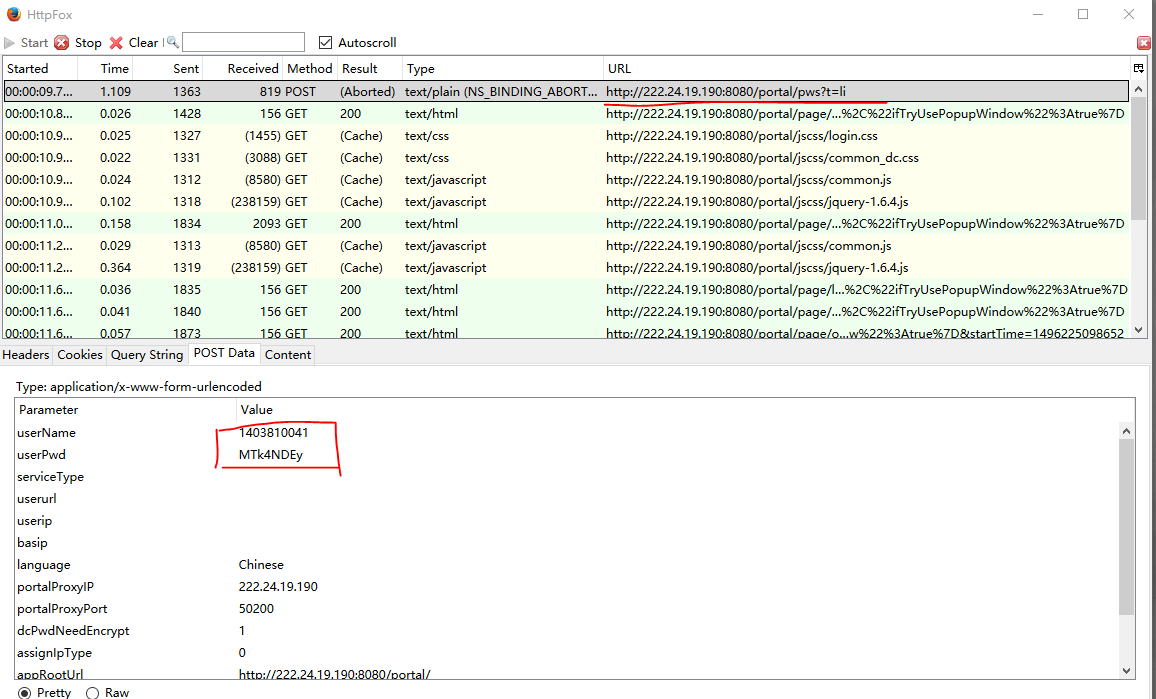
Task: Click the dcPwdNeedEncrypt parameter row
Action: [x=568, y=631]
